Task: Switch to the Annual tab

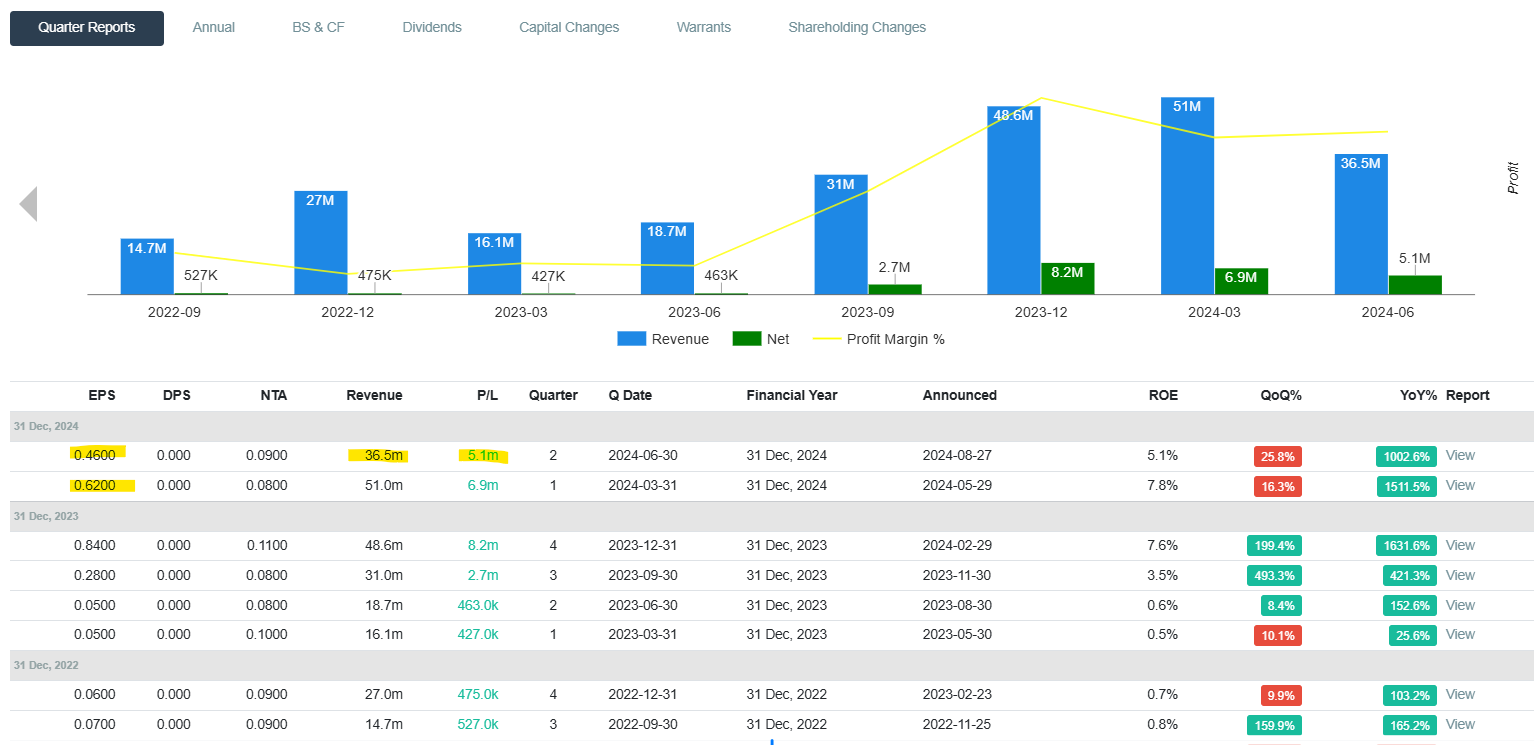Action: (x=214, y=28)
